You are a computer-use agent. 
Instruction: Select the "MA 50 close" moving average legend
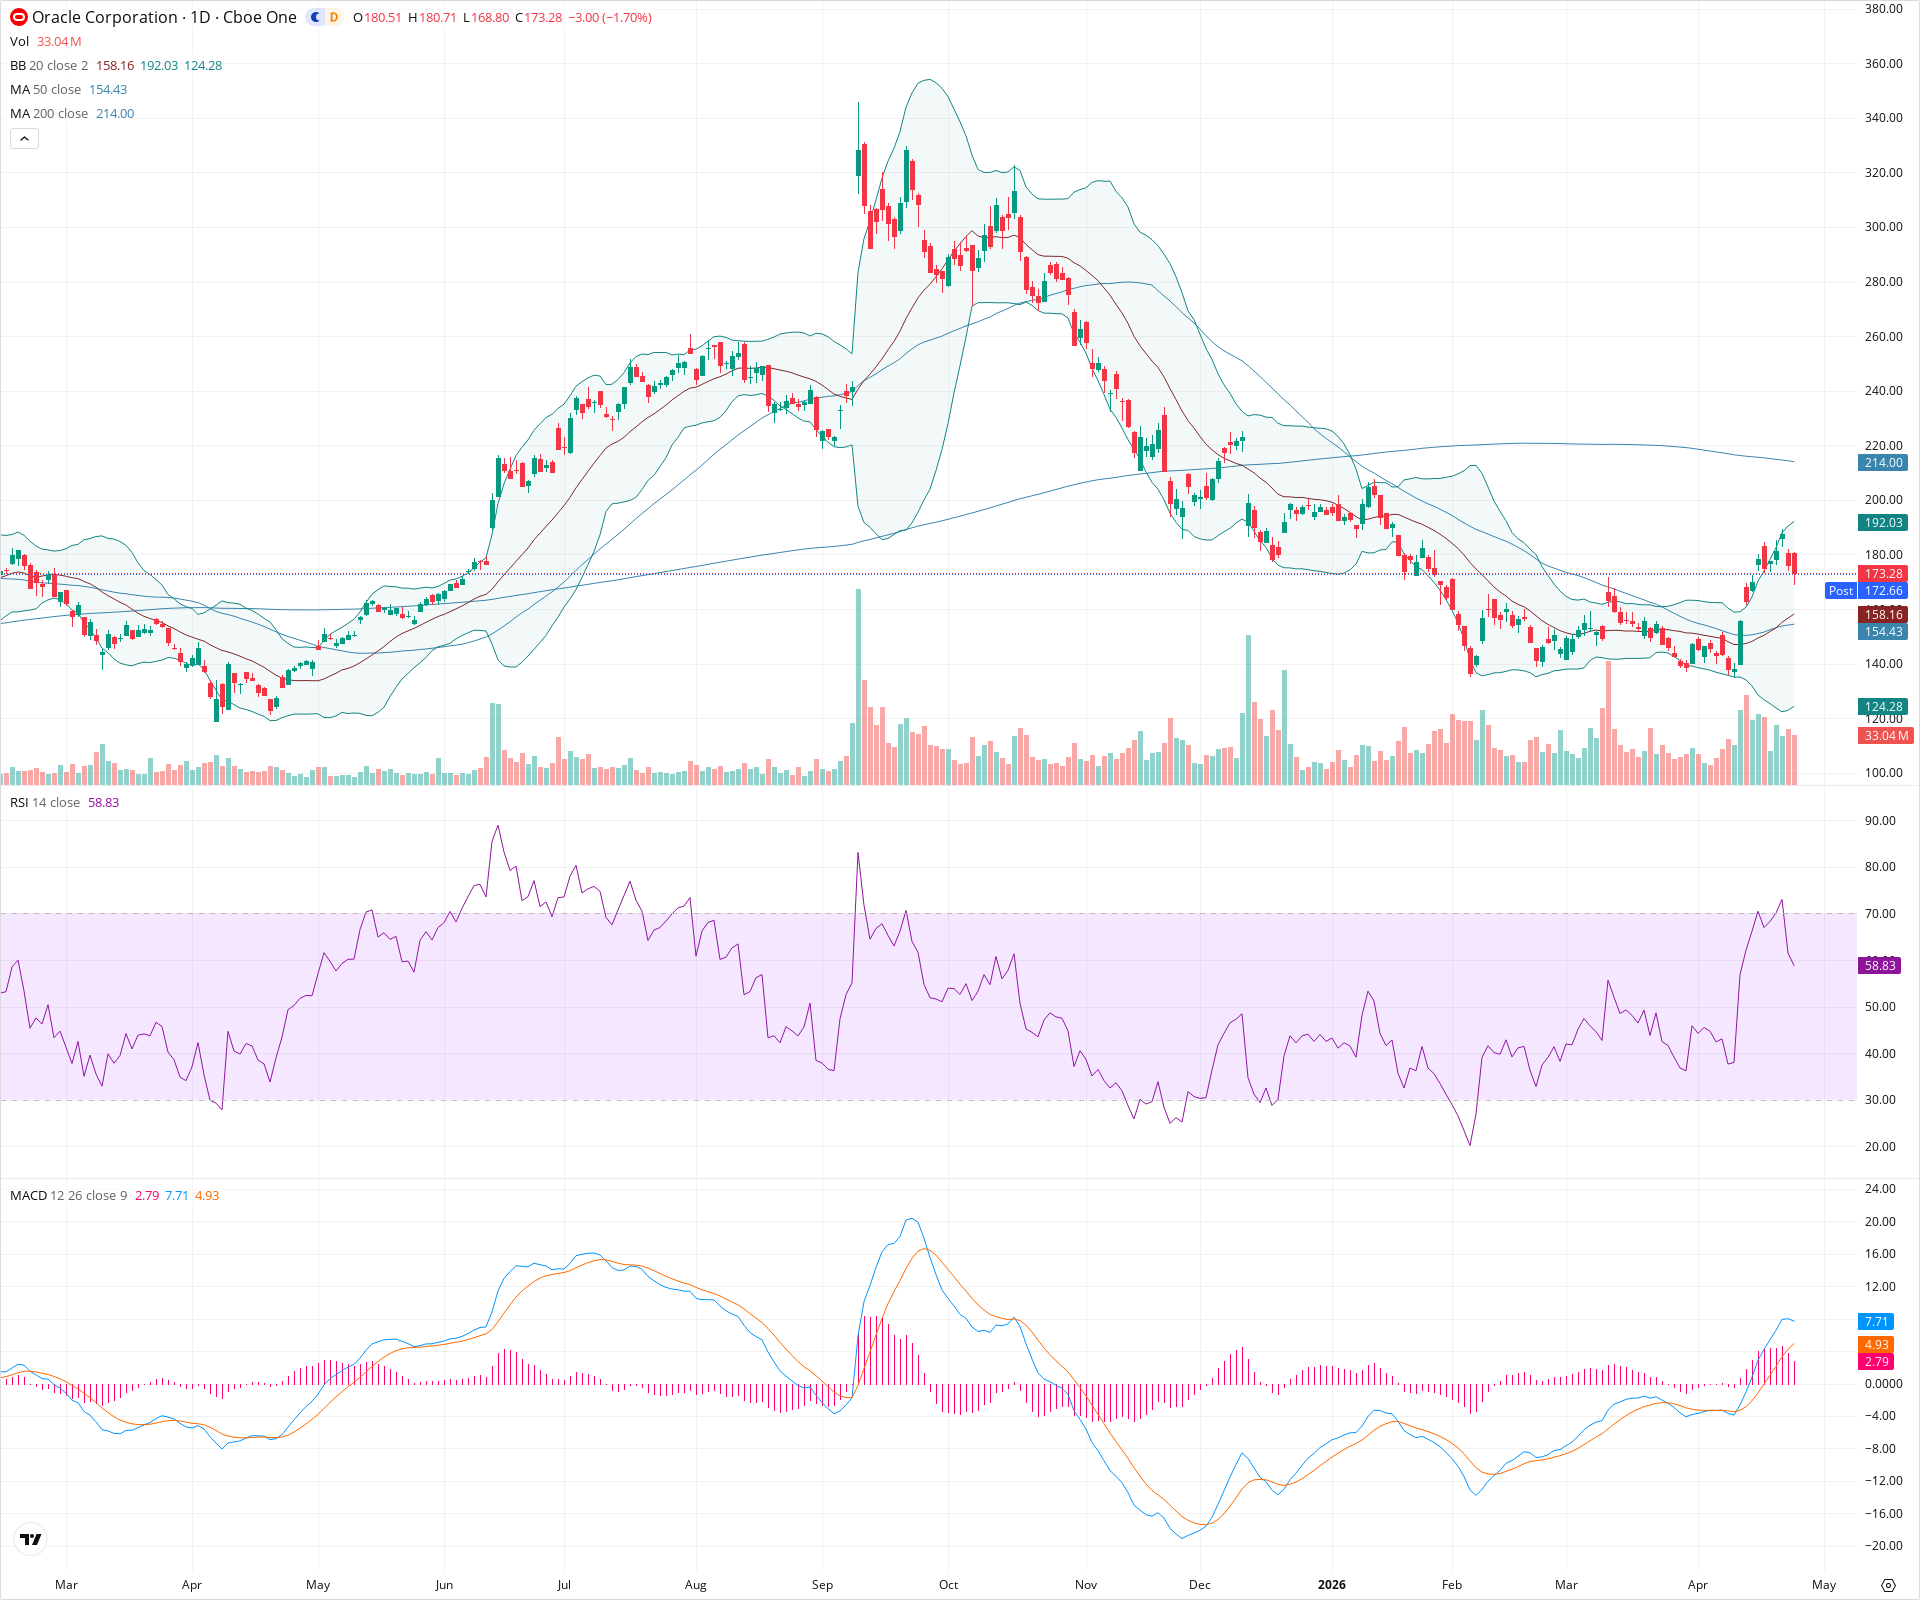point(45,89)
